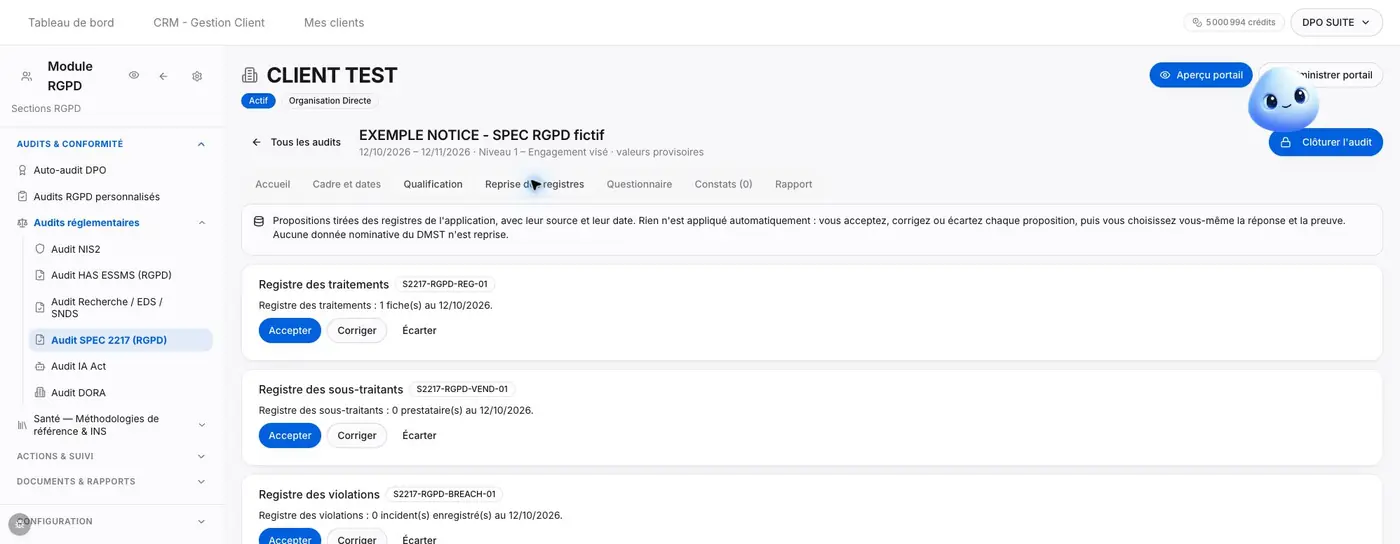
Task: Click the document icon of Audit Recherche / EDS
Action: (40, 308)
